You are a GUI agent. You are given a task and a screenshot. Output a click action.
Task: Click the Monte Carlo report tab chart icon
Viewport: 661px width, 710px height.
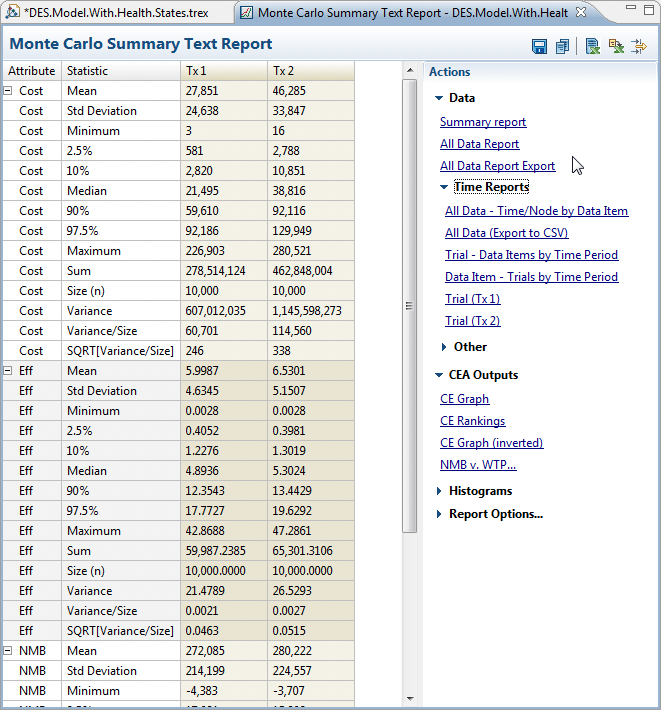(246, 12)
